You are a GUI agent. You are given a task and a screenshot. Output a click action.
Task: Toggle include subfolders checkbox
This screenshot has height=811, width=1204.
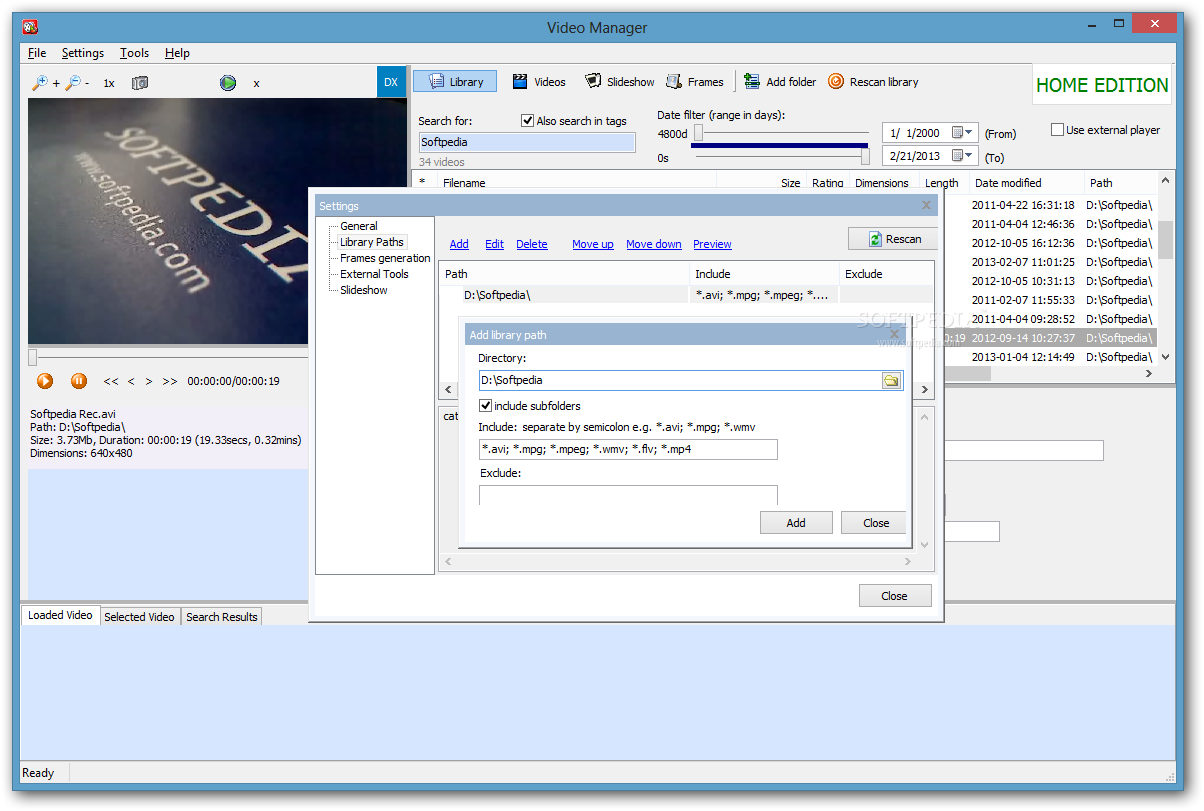486,406
